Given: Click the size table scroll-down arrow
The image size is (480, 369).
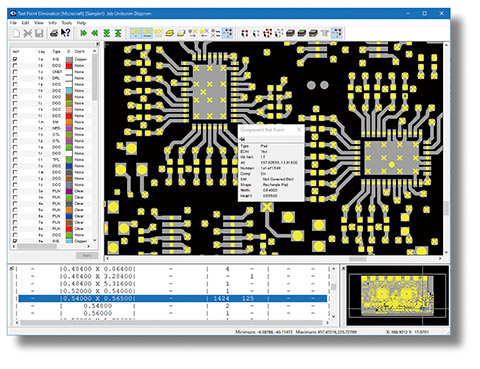Looking at the screenshot, I should (x=333, y=316).
